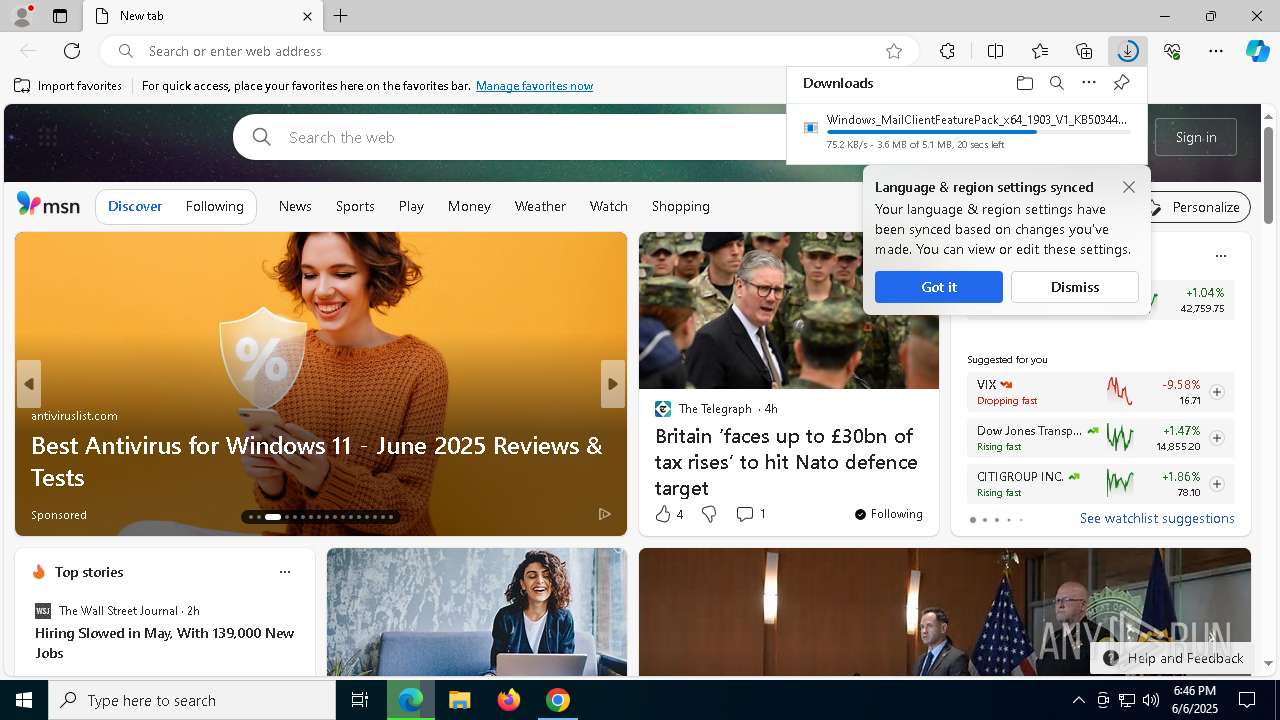
Task: Open Britain faces tax rises article
Action: click(x=786, y=462)
